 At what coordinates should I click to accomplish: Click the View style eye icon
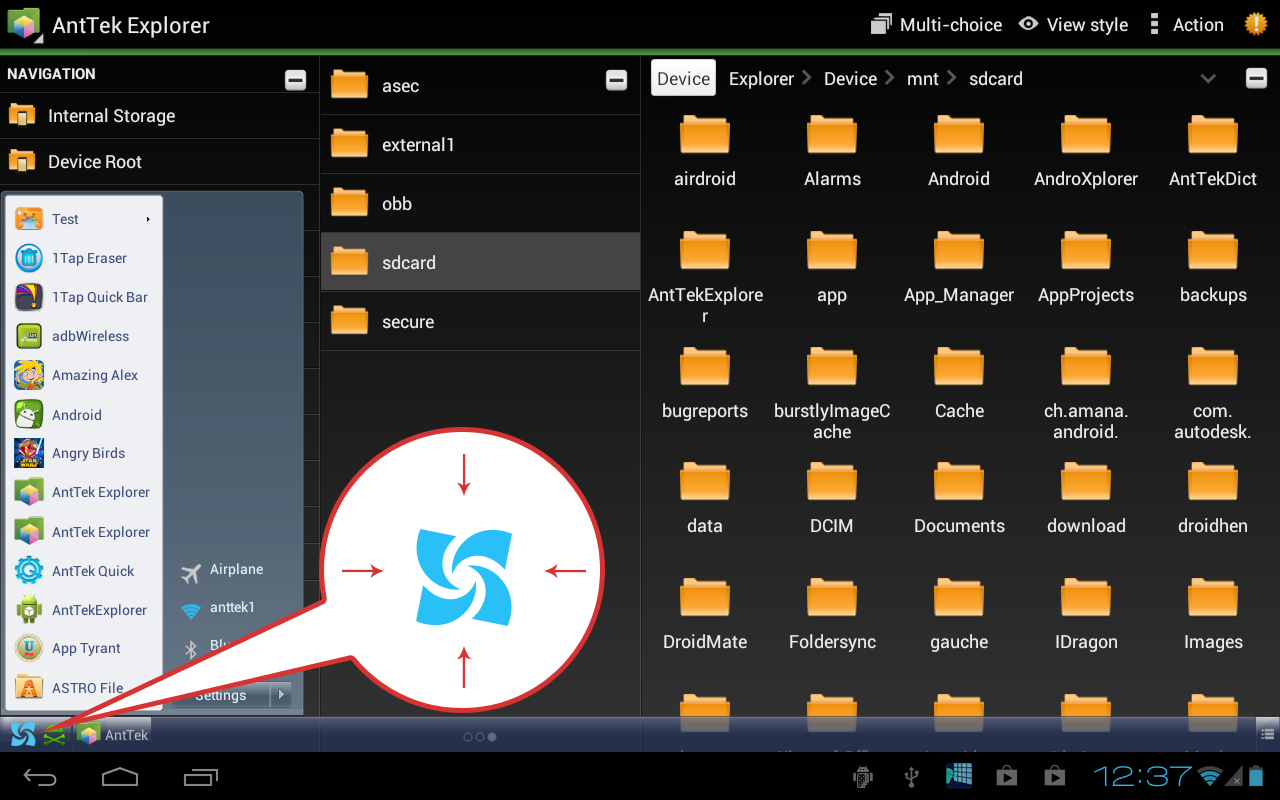click(x=1028, y=24)
